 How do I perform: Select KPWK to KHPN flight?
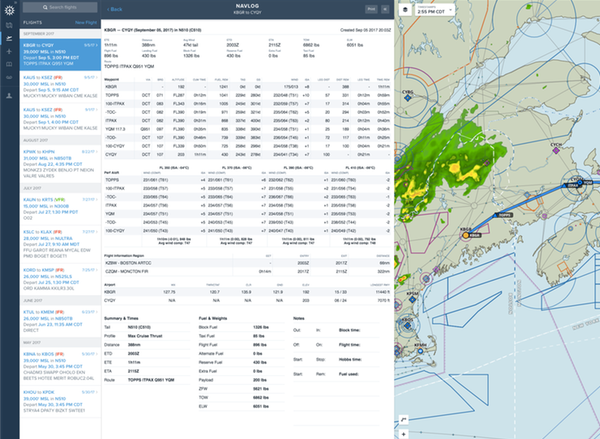tap(60, 164)
